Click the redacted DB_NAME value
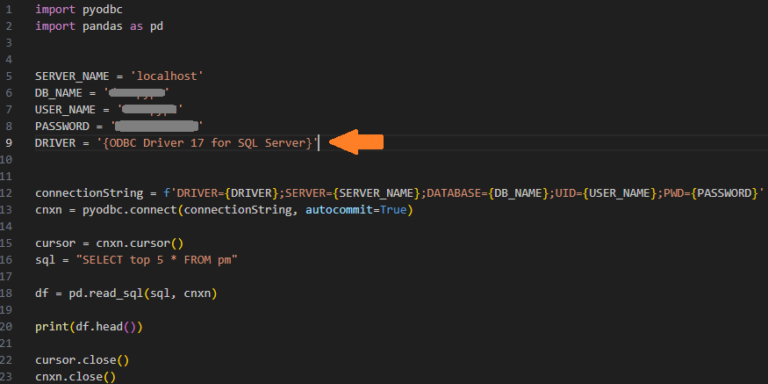This screenshot has height=384, width=768. (137, 93)
